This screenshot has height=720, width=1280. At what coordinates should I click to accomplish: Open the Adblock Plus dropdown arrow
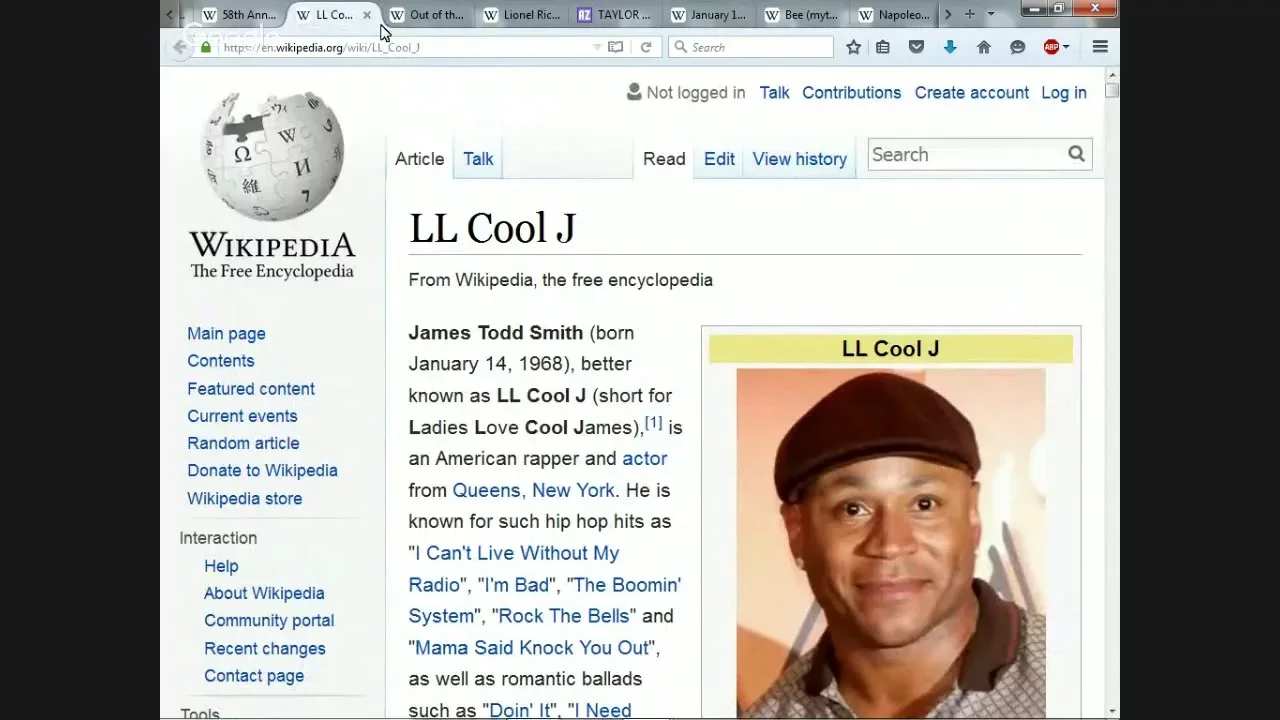(x=1066, y=47)
